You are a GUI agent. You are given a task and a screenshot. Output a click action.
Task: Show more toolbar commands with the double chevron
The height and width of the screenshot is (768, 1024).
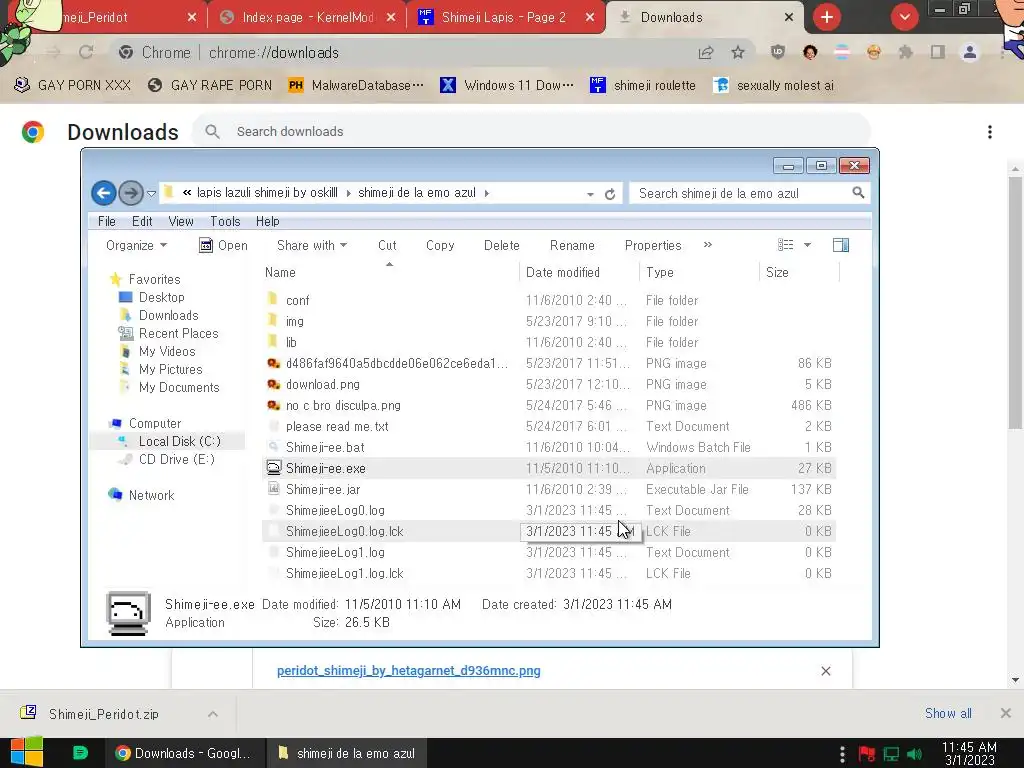point(708,245)
